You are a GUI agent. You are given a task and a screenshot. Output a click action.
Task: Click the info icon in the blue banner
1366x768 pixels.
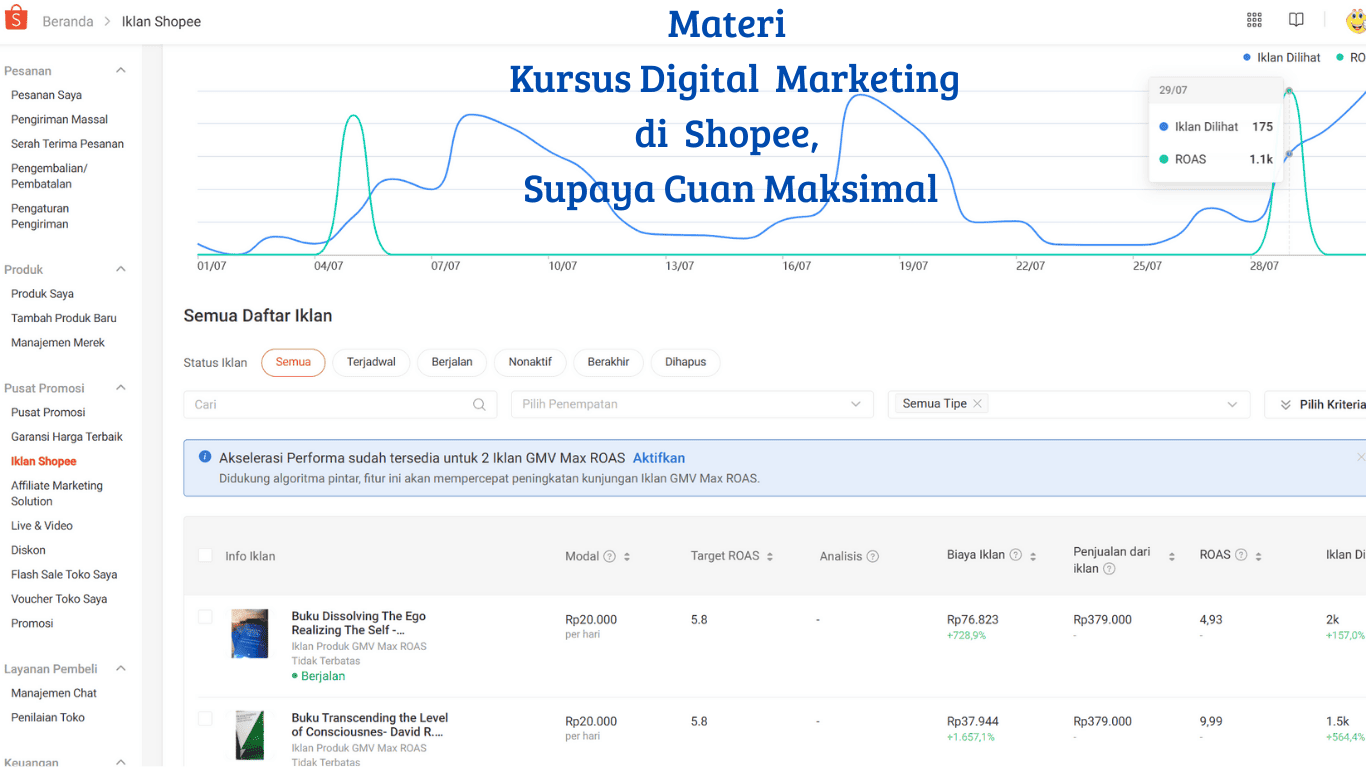tap(205, 457)
